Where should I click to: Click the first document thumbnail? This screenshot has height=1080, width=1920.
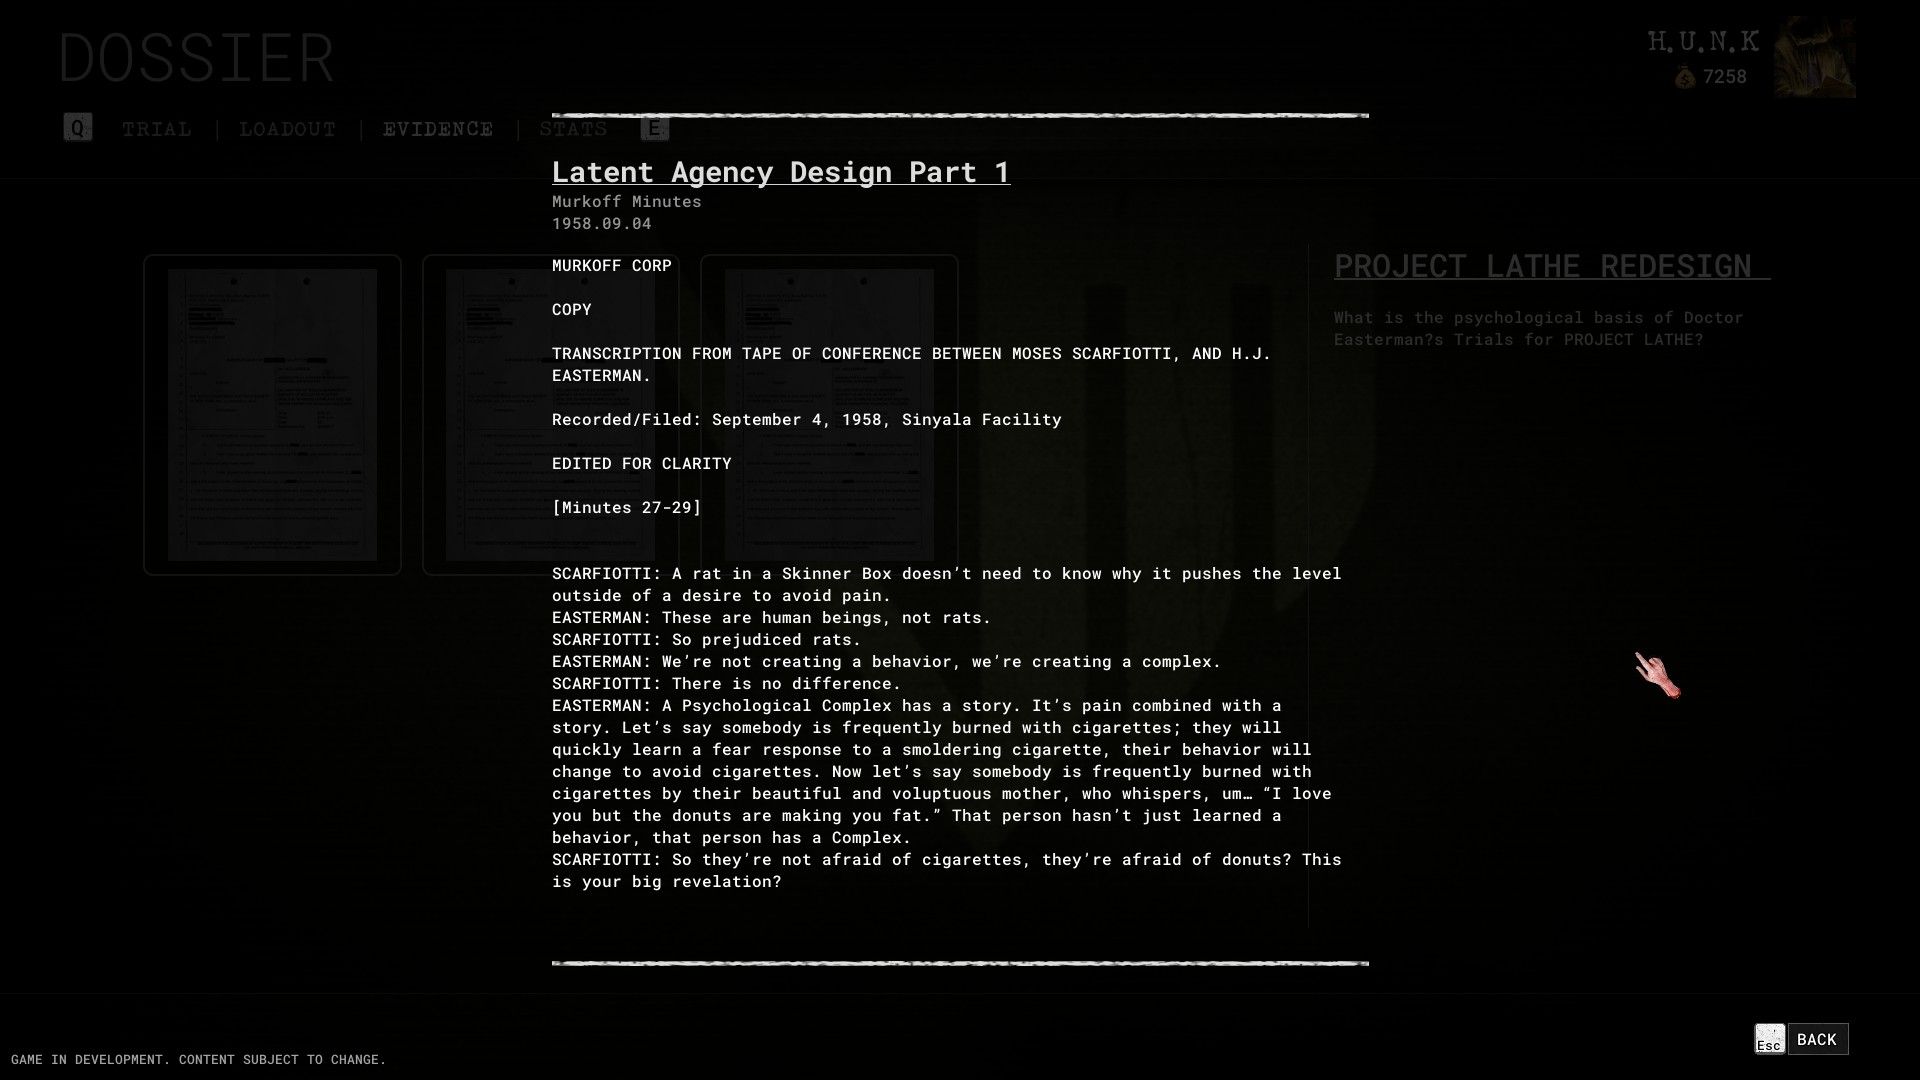(272, 414)
